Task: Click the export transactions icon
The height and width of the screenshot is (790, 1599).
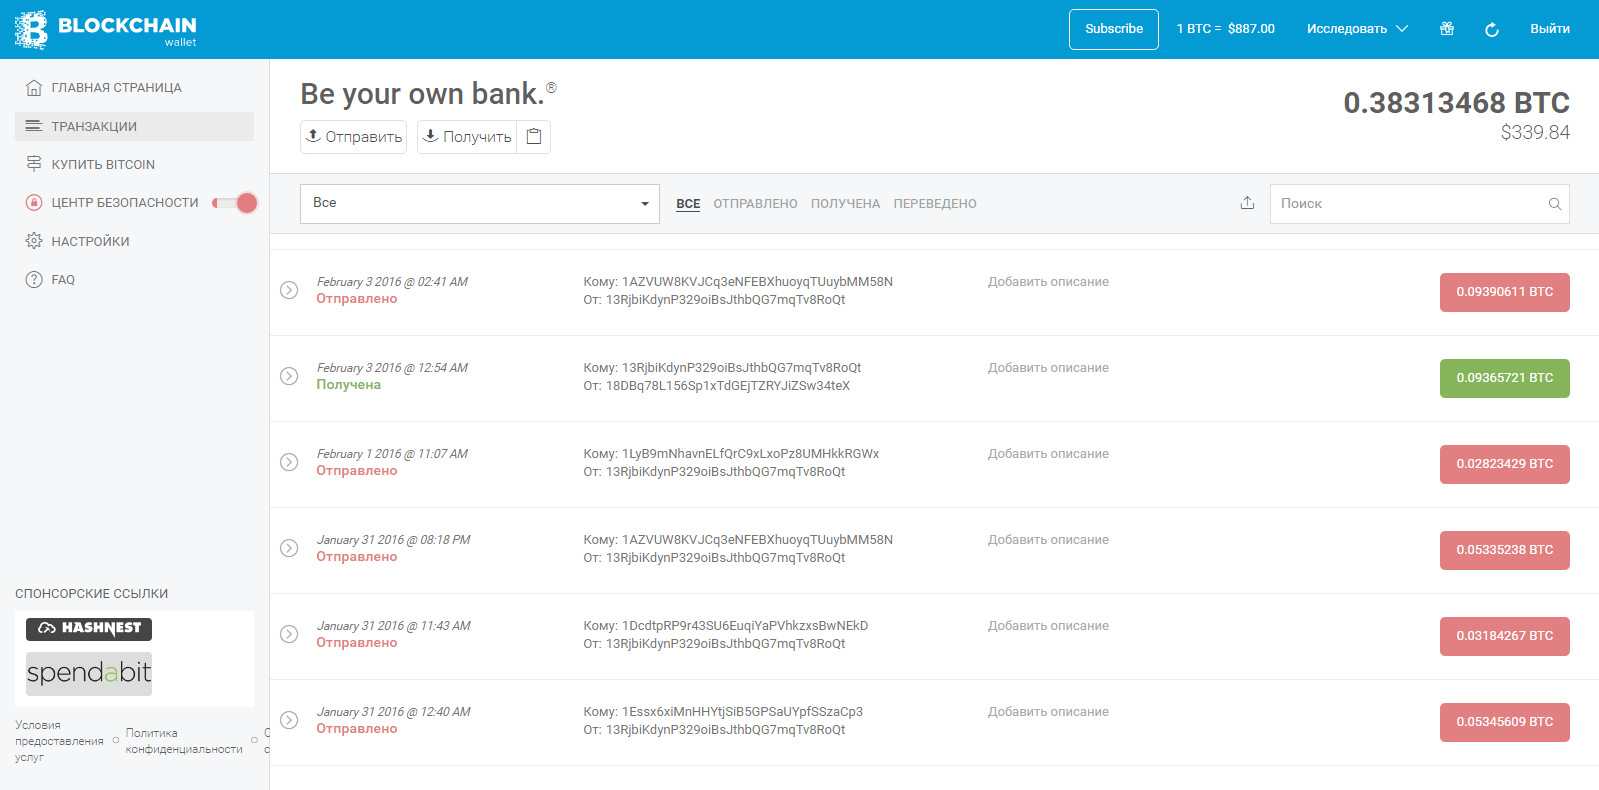Action: coord(1247,203)
